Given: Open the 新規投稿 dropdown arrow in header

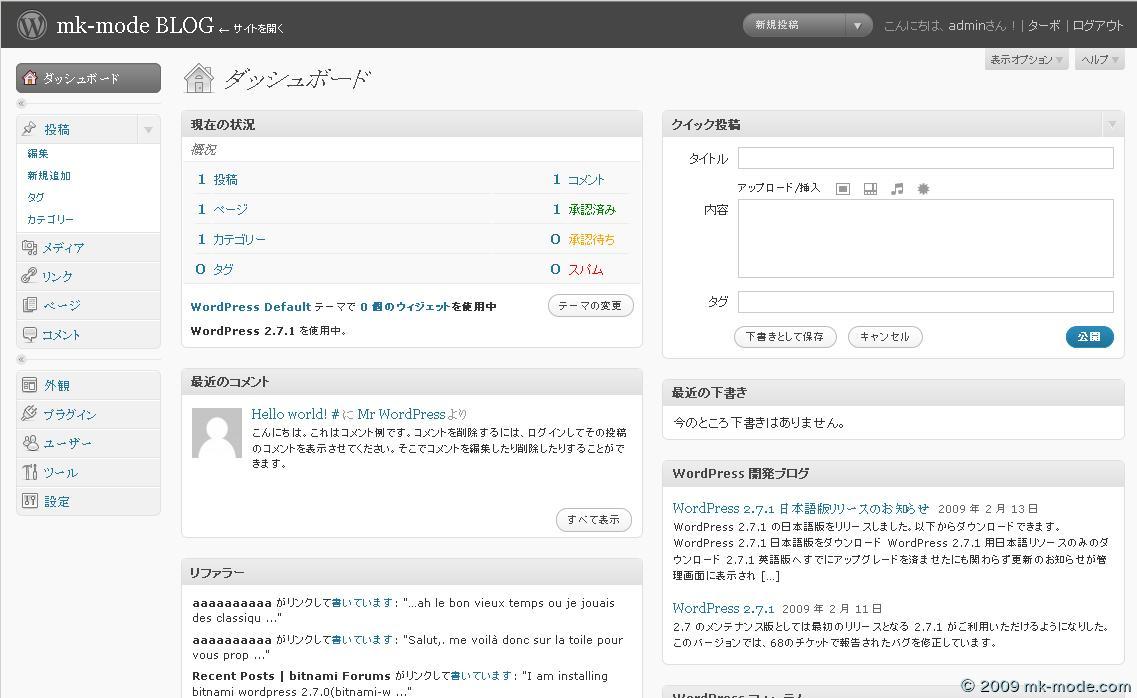Looking at the screenshot, I should 858,25.
